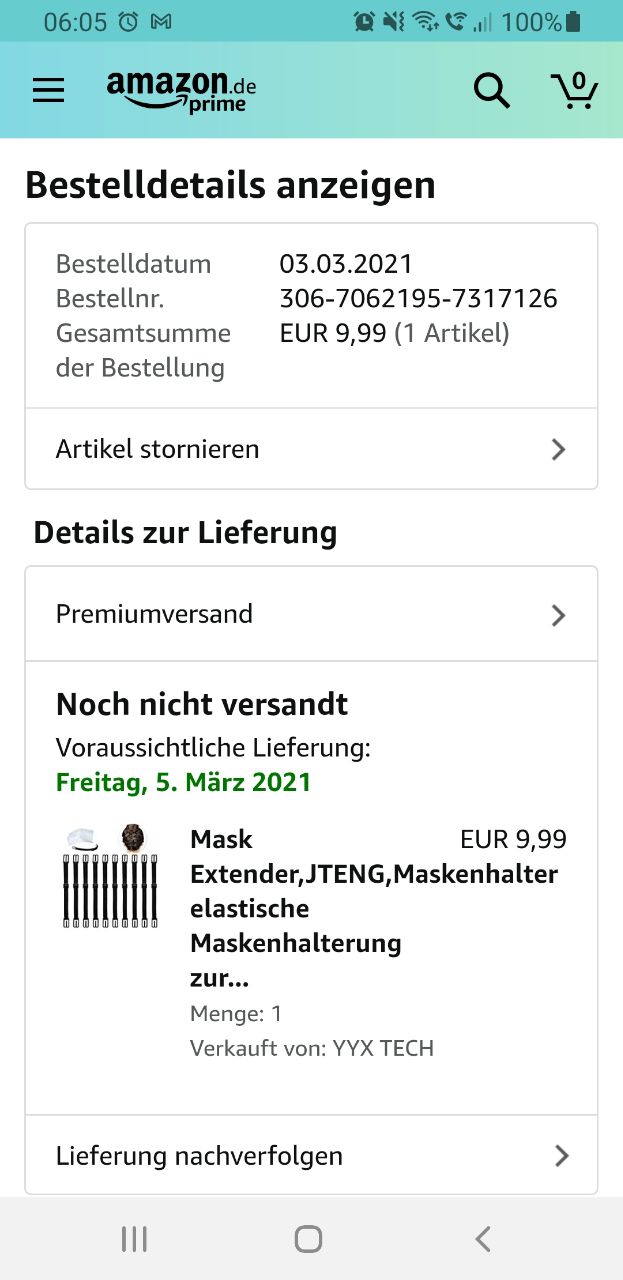Open the hamburger navigation menu
Image resolution: width=623 pixels, height=1280 pixels.
click(x=48, y=90)
